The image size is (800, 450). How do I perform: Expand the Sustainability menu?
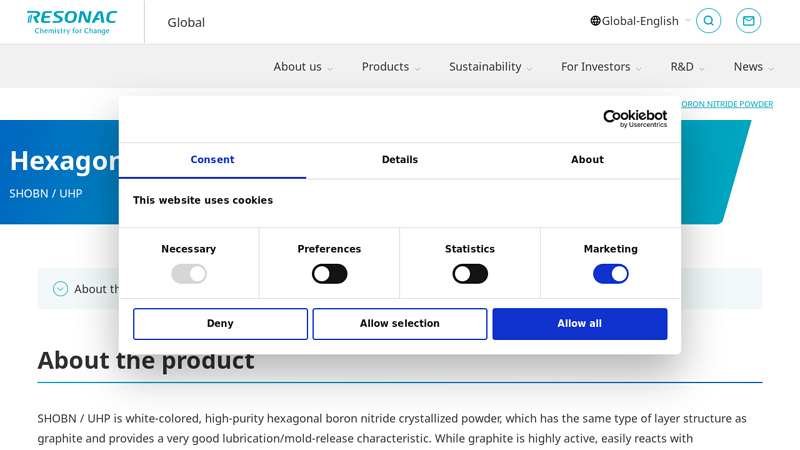(x=490, y=67)
